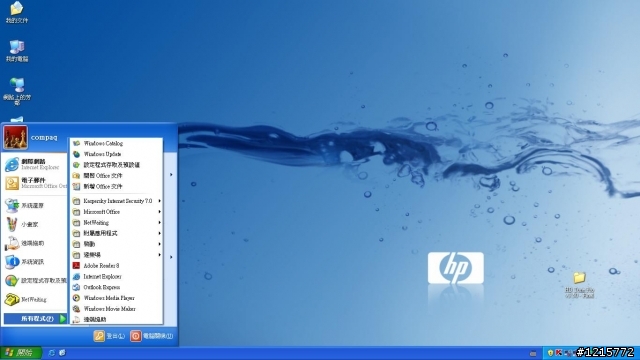
Task: Click the second Quick Launch icon beside Internet Explorer
Action: point(62,353)
